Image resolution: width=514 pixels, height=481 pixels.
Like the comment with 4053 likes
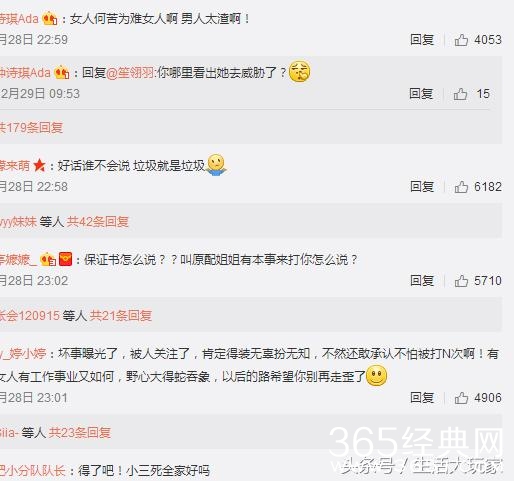point(461,40)
